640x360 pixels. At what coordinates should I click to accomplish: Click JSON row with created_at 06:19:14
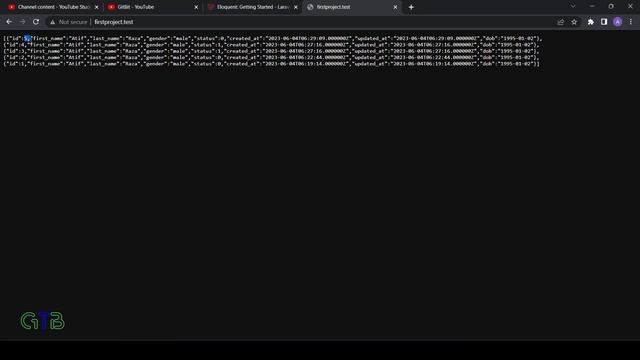tap(271, 64)
